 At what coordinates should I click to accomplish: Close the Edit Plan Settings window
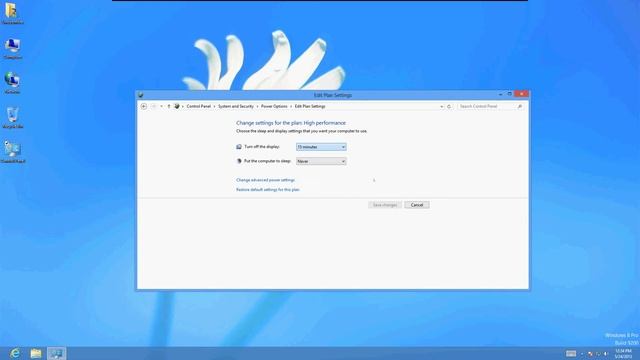click(x=521, y=94)
